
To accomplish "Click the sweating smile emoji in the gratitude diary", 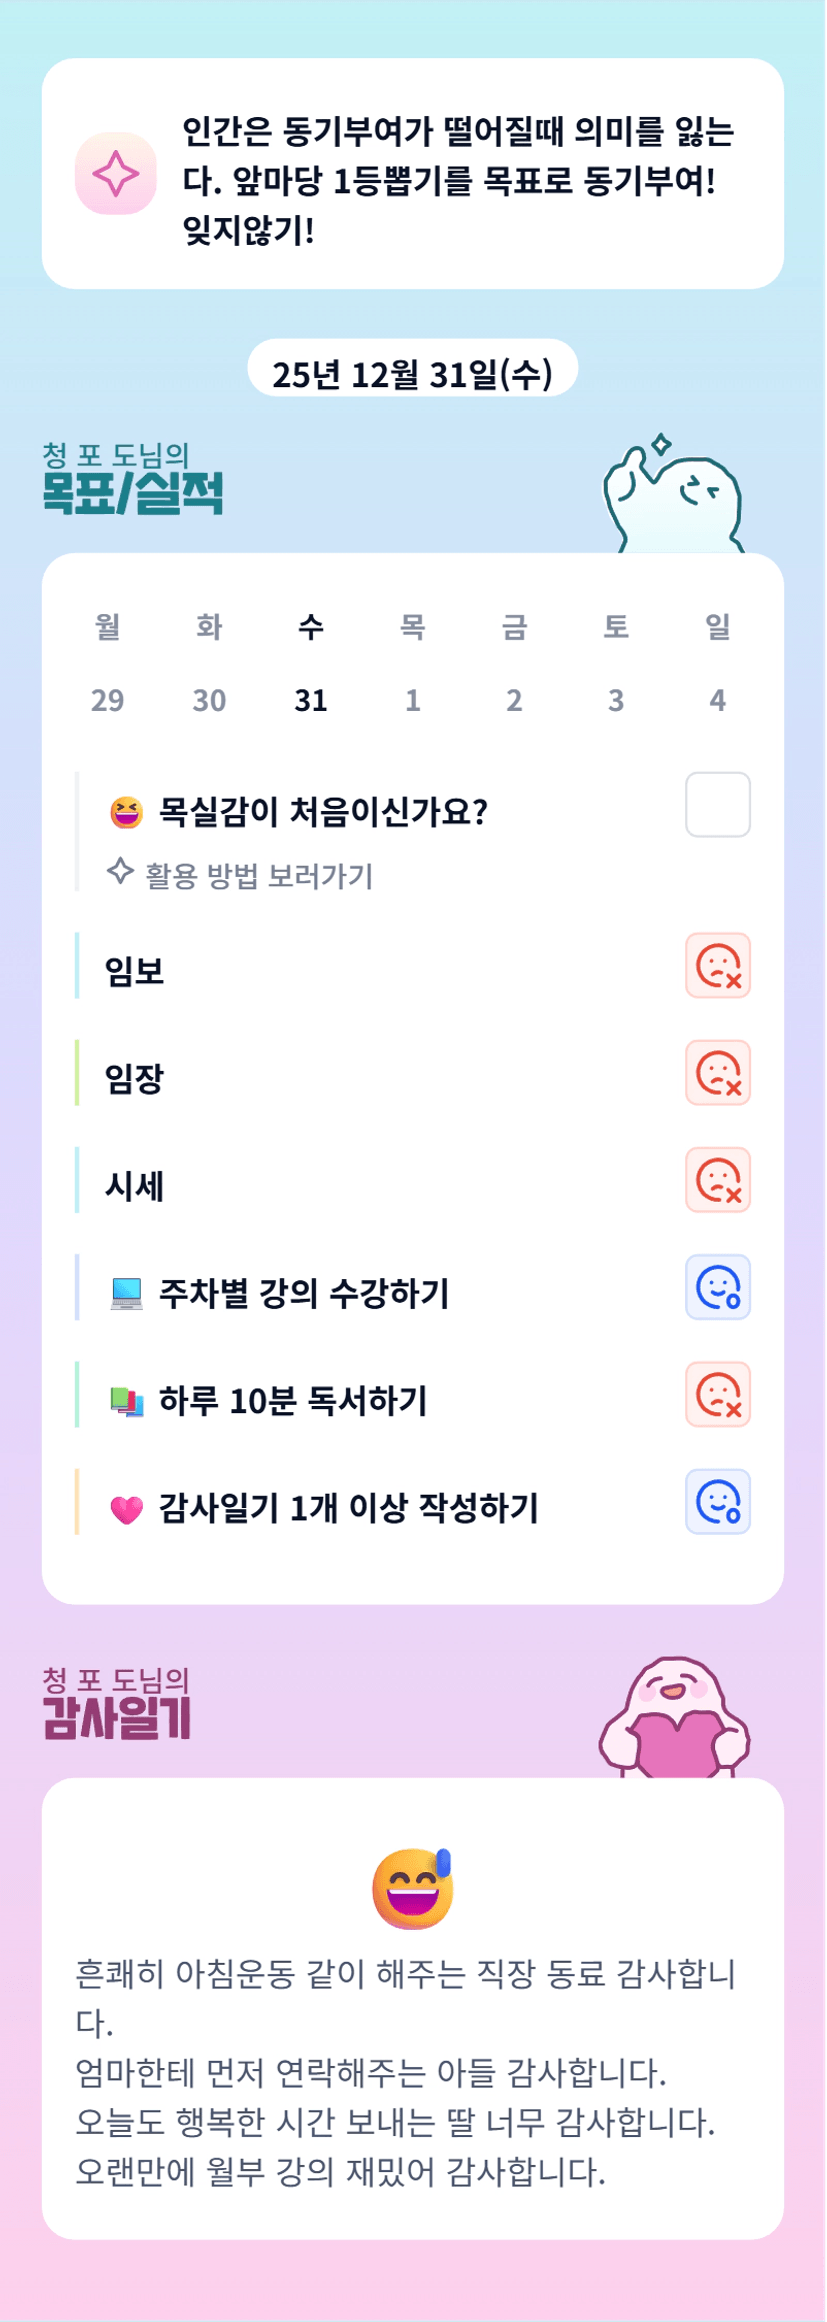I will tap(413, 1888).
